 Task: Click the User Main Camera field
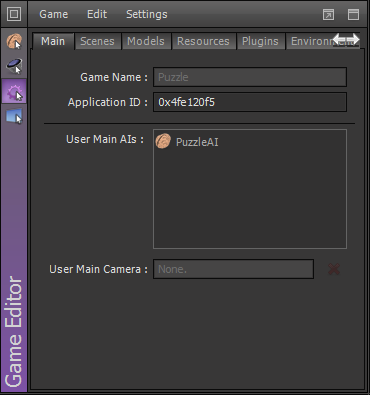tap(233, 269)
